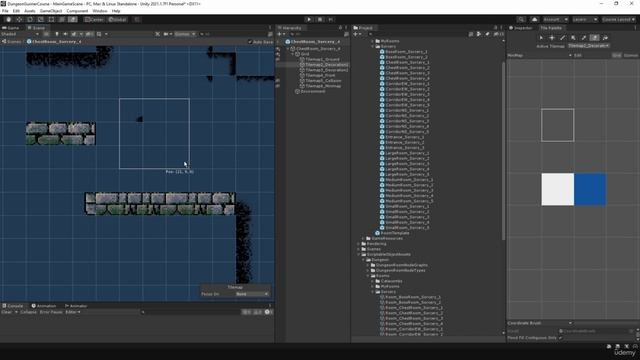Click the Project panel add (+) button
Image resolution: width=640 pixels, height=360 pixels.
pos(357,34)
